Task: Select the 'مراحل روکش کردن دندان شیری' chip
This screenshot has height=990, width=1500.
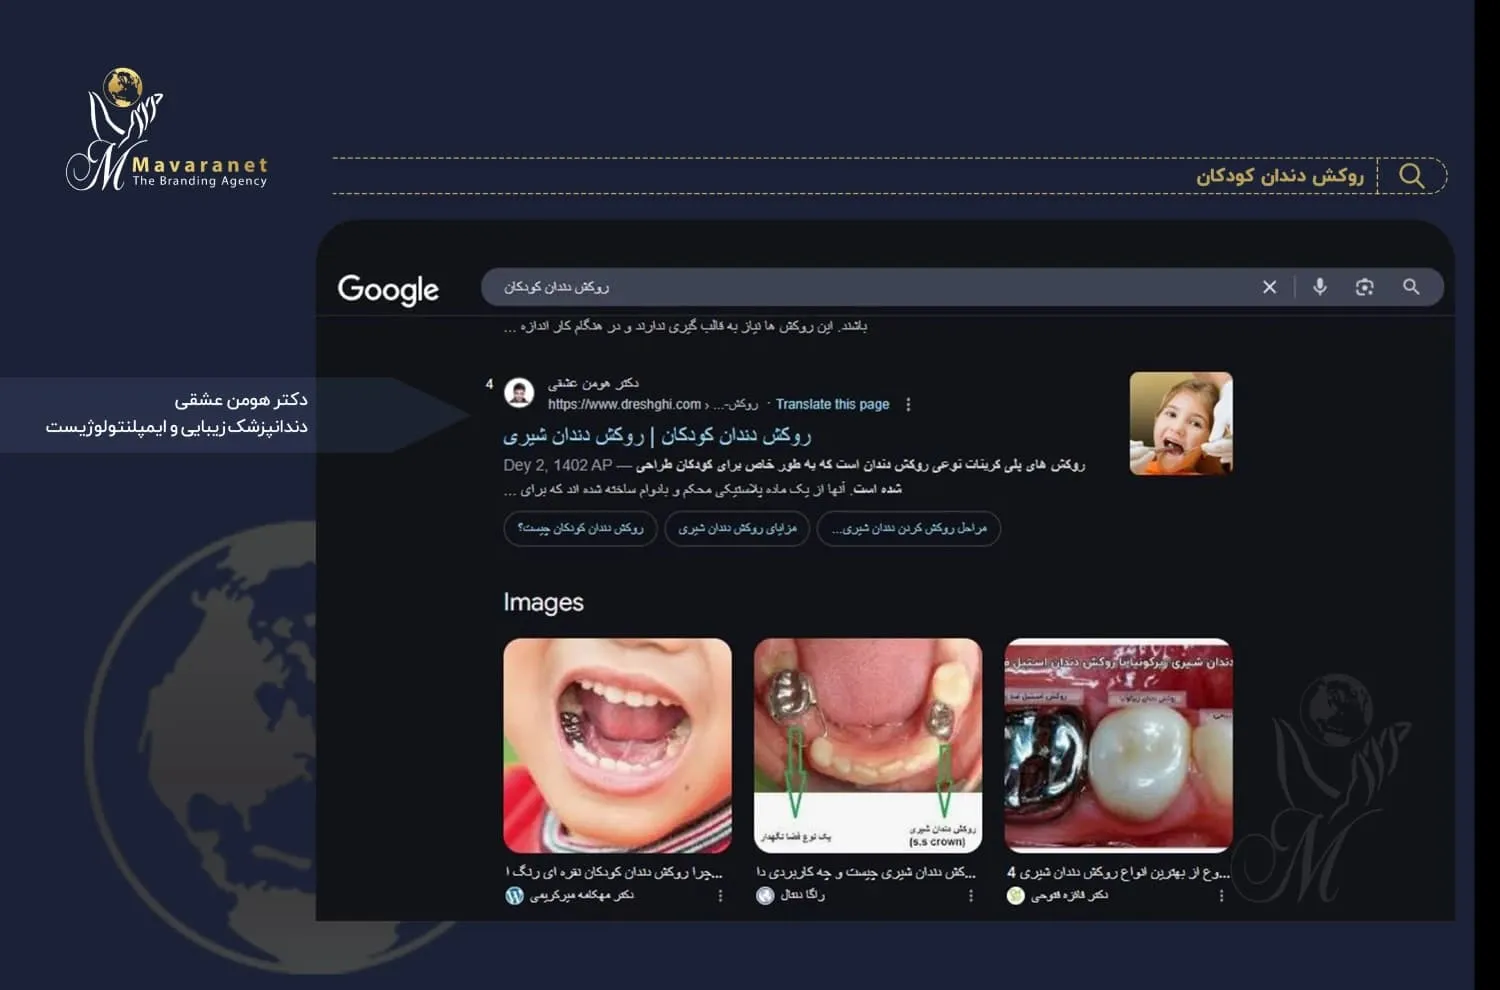Action: coord(908,528)
